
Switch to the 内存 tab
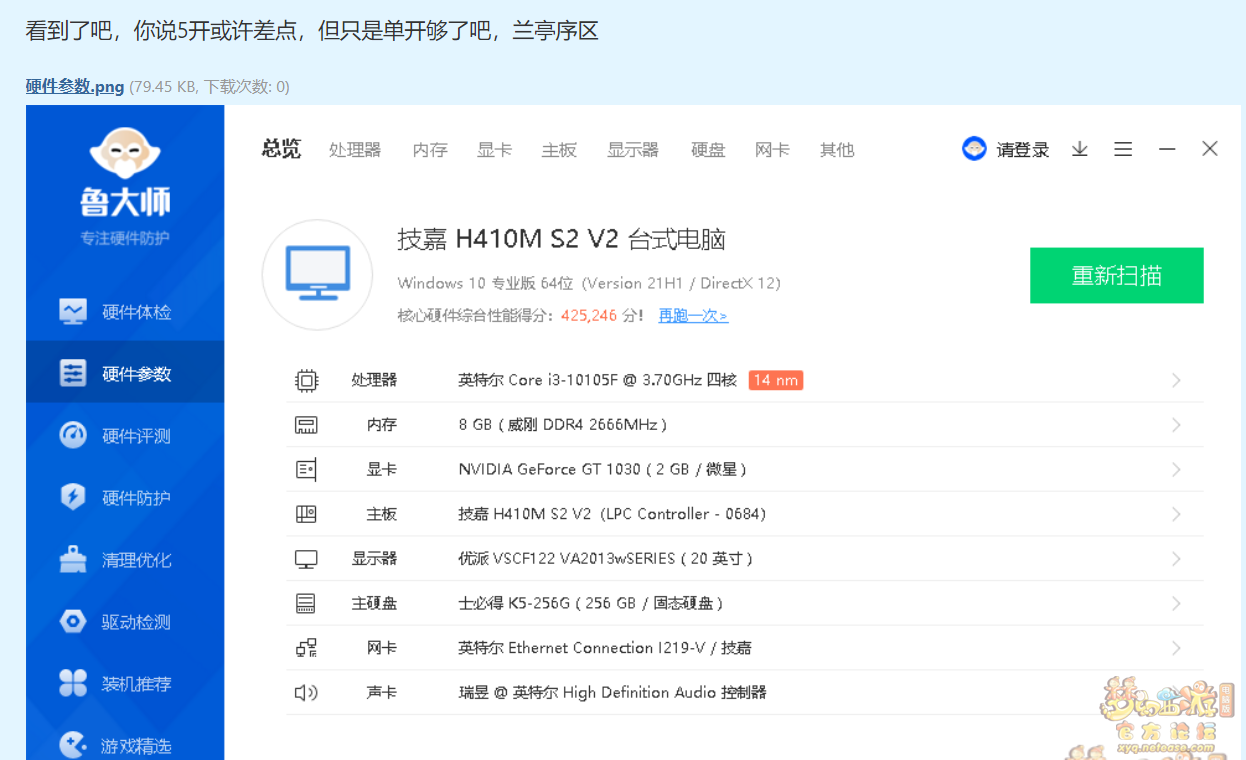point(430,150)
